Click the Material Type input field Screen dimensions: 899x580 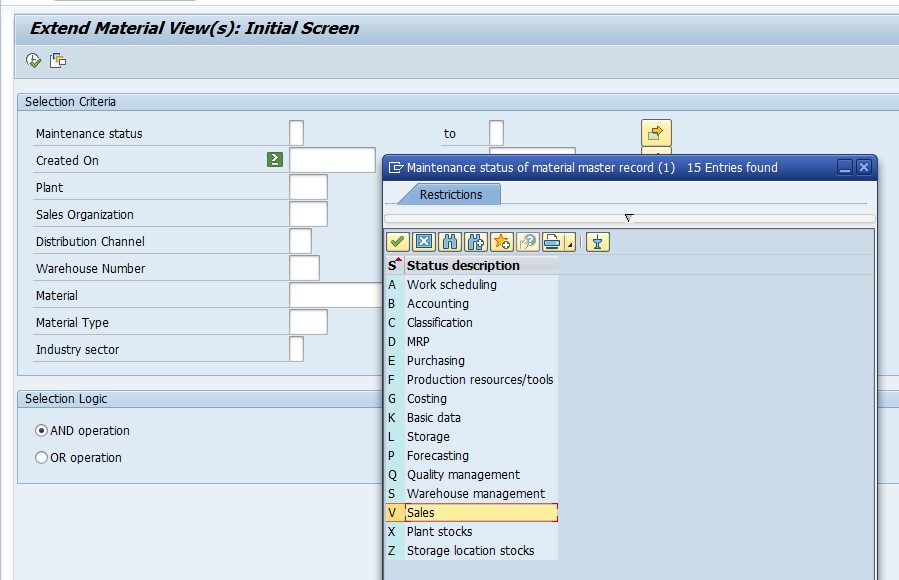308,322
